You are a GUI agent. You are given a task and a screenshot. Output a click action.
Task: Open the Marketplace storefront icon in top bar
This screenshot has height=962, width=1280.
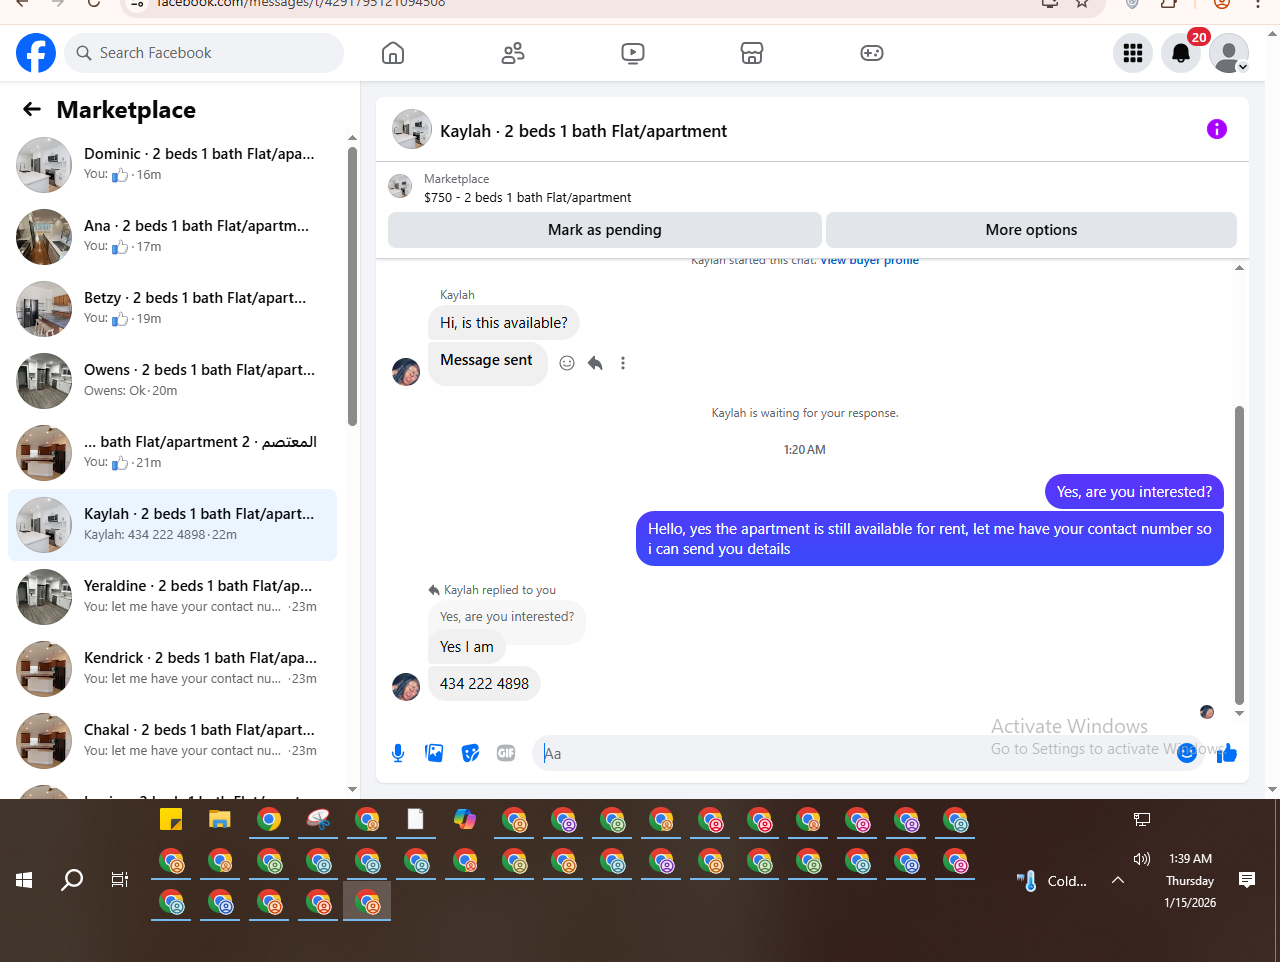(752, 53)
